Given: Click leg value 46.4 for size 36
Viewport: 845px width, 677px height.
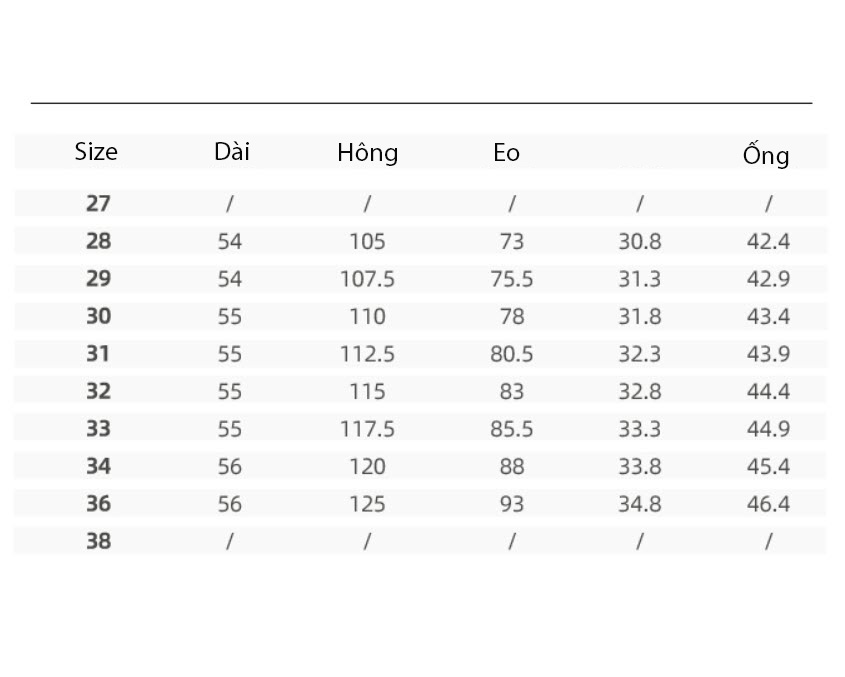Looking at the screenshot, I should coord(768,504).
